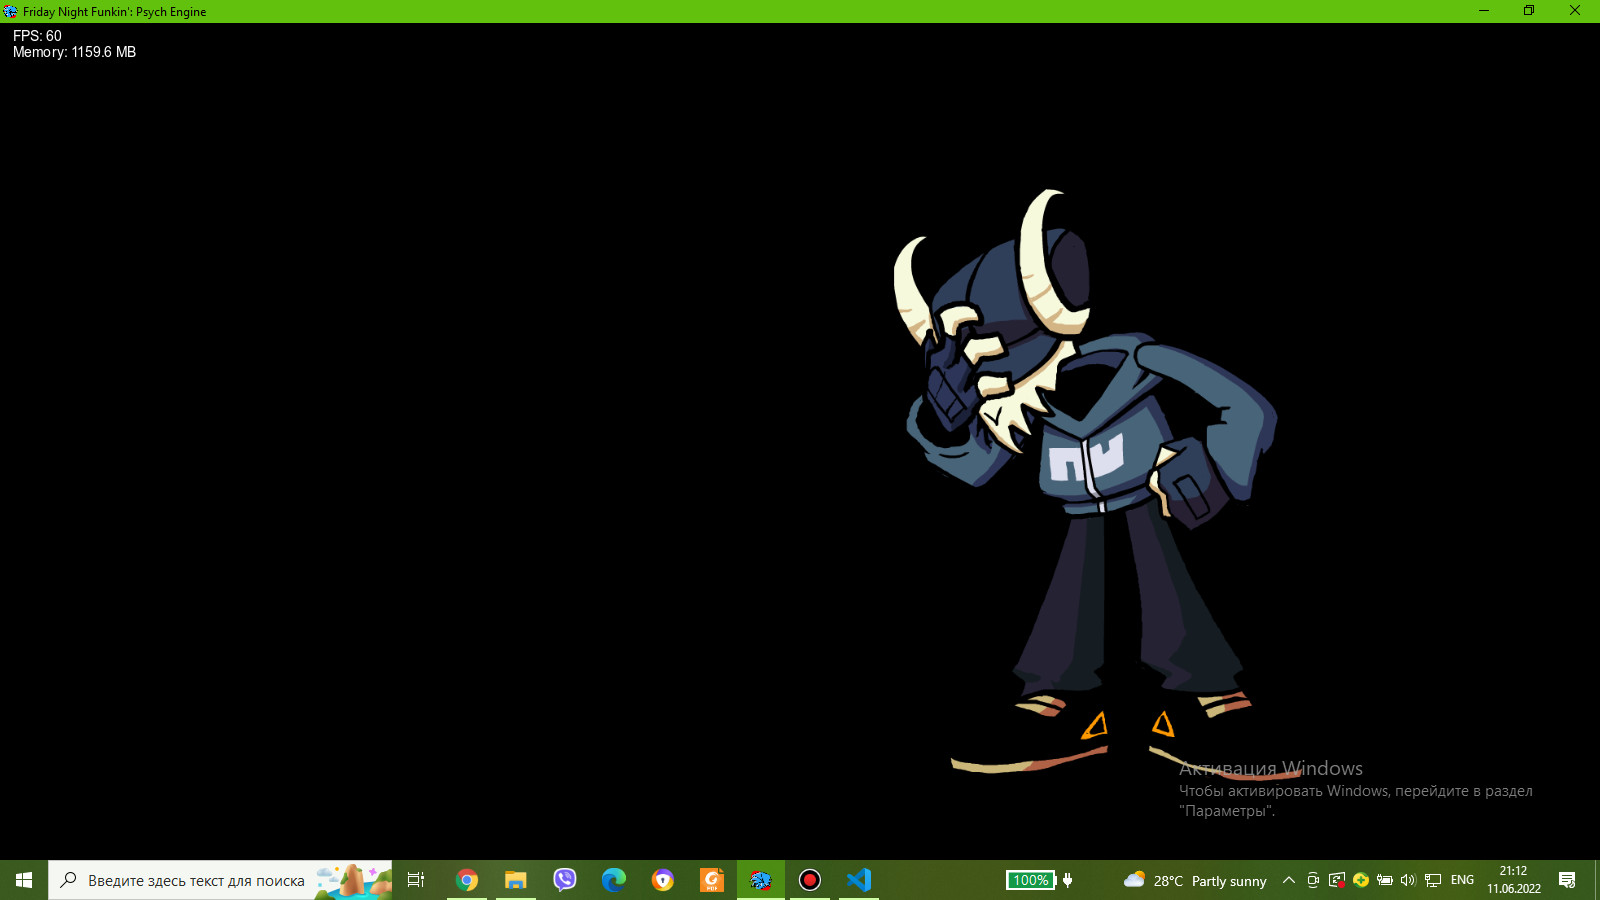Switch to the Friday Night Funkin' window

[x=760, y=880]
